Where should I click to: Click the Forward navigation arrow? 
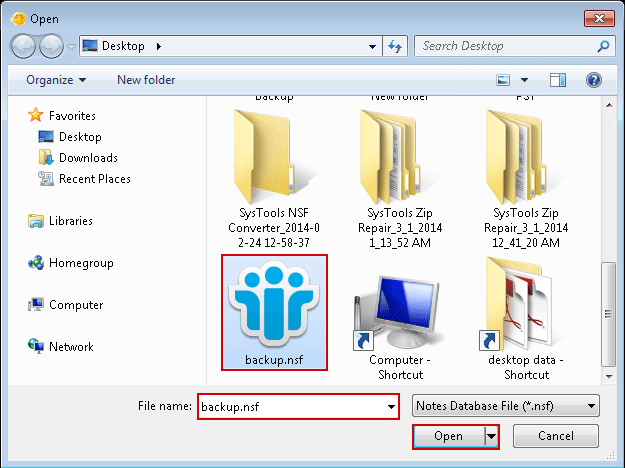[x=51, y=47]
